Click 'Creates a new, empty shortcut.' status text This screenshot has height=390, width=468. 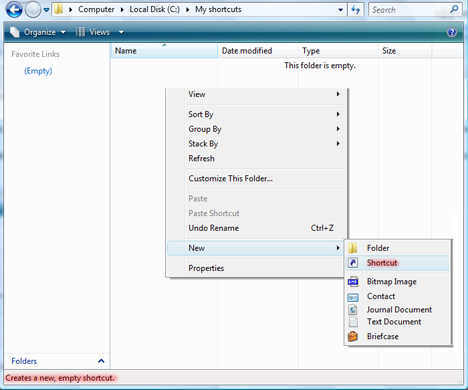click(x=60, y=378)
